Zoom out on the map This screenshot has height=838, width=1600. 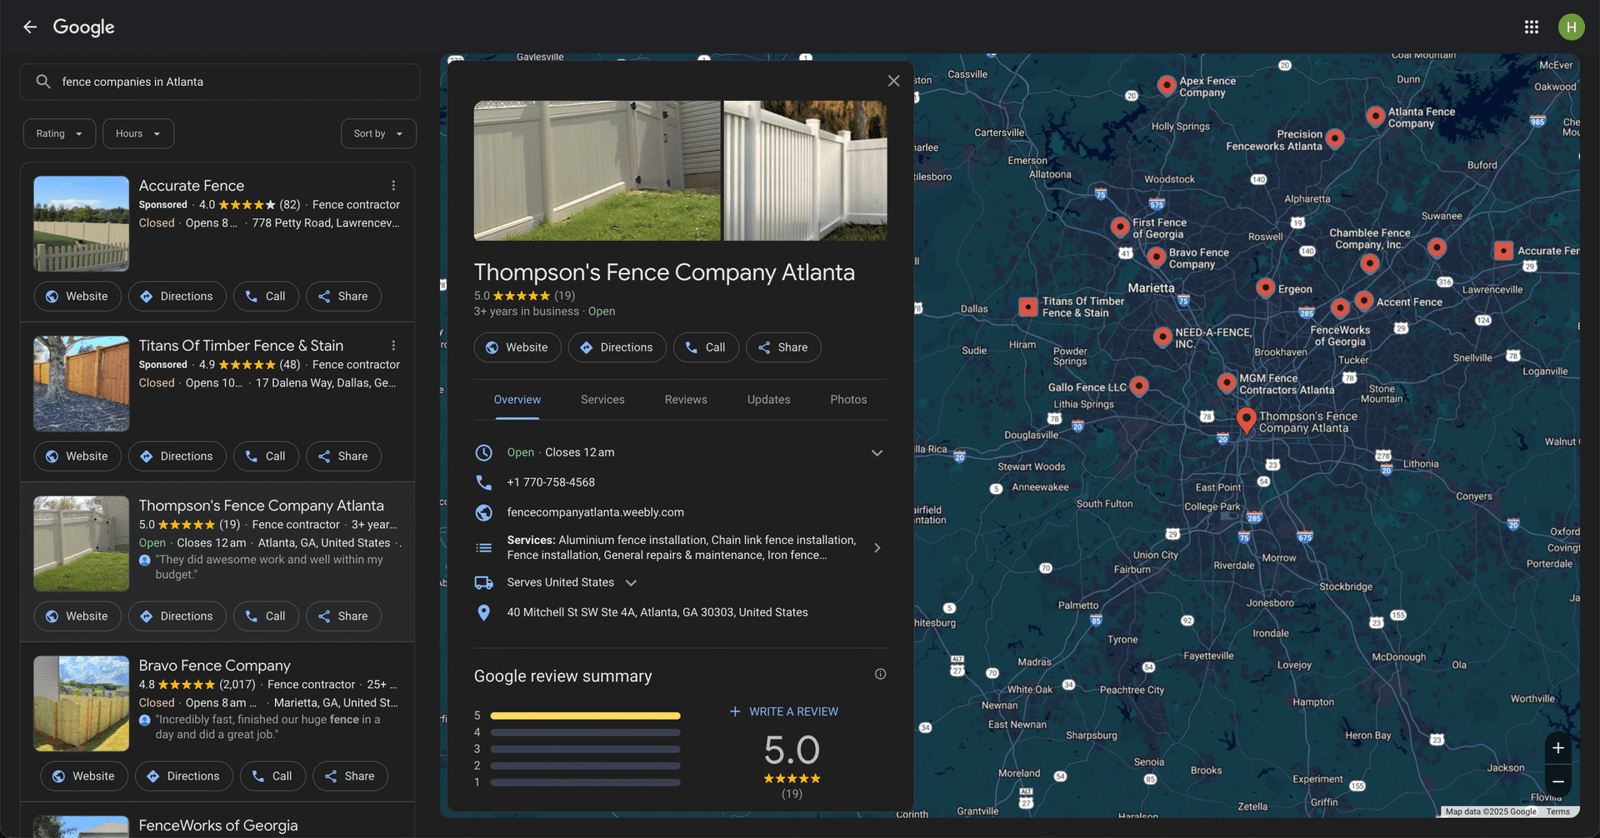1558,782
